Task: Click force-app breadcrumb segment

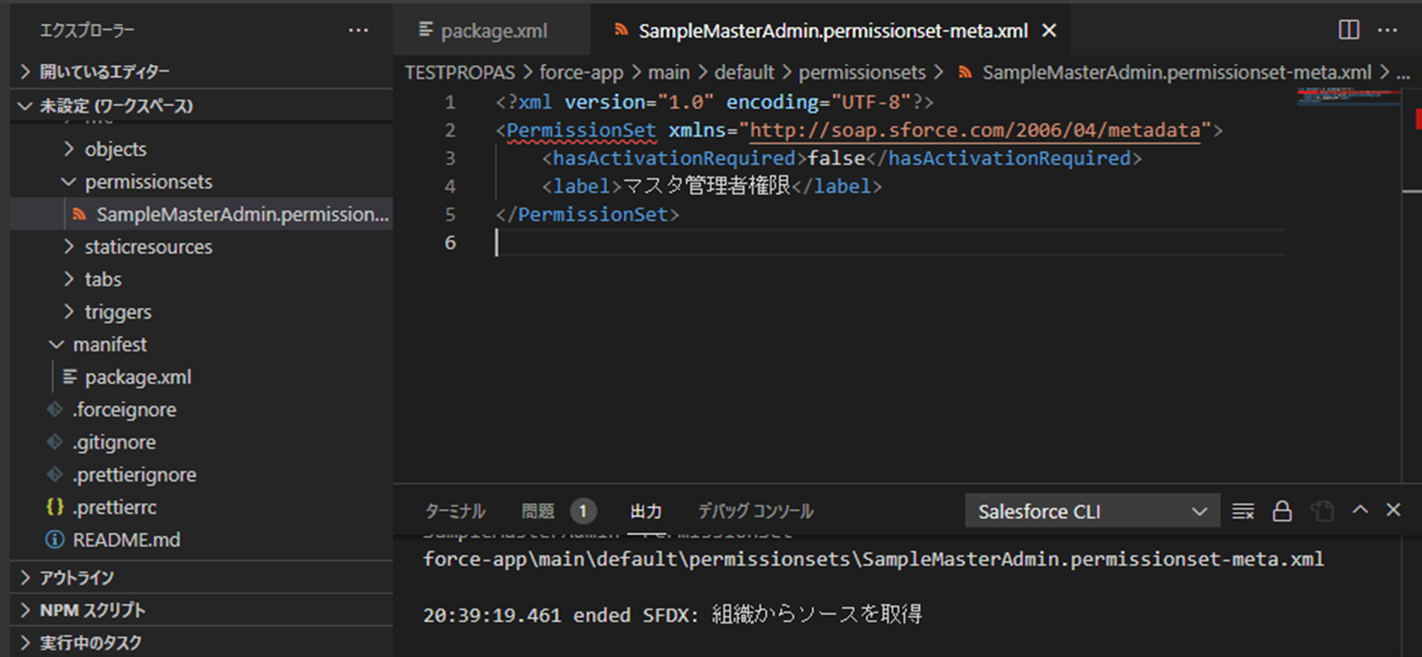Action: (581, 72)
